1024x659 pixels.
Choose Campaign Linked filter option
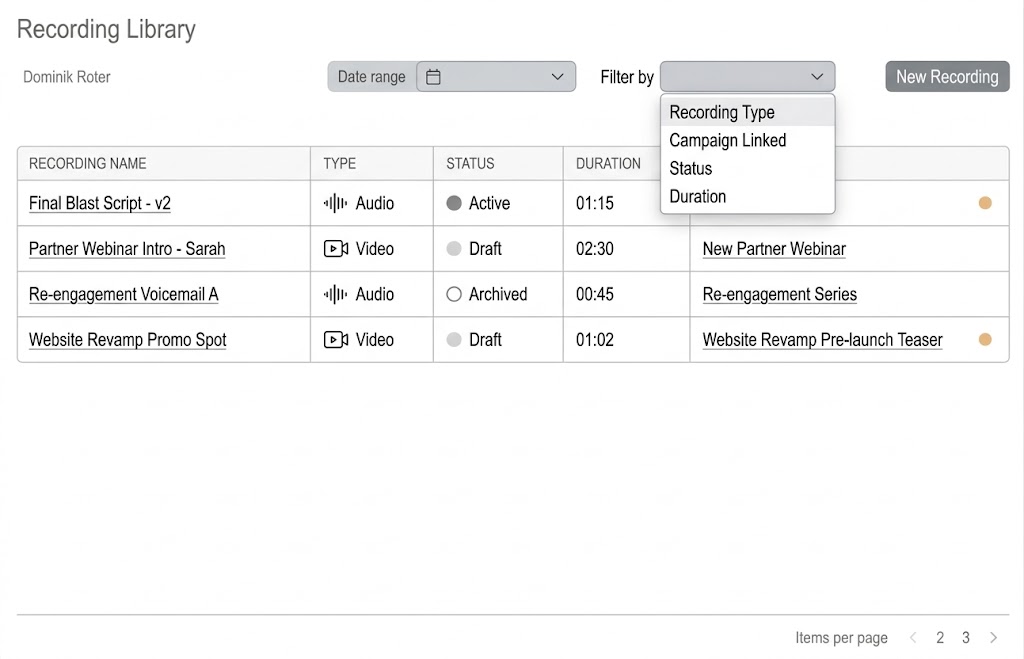tap(747, 140)
